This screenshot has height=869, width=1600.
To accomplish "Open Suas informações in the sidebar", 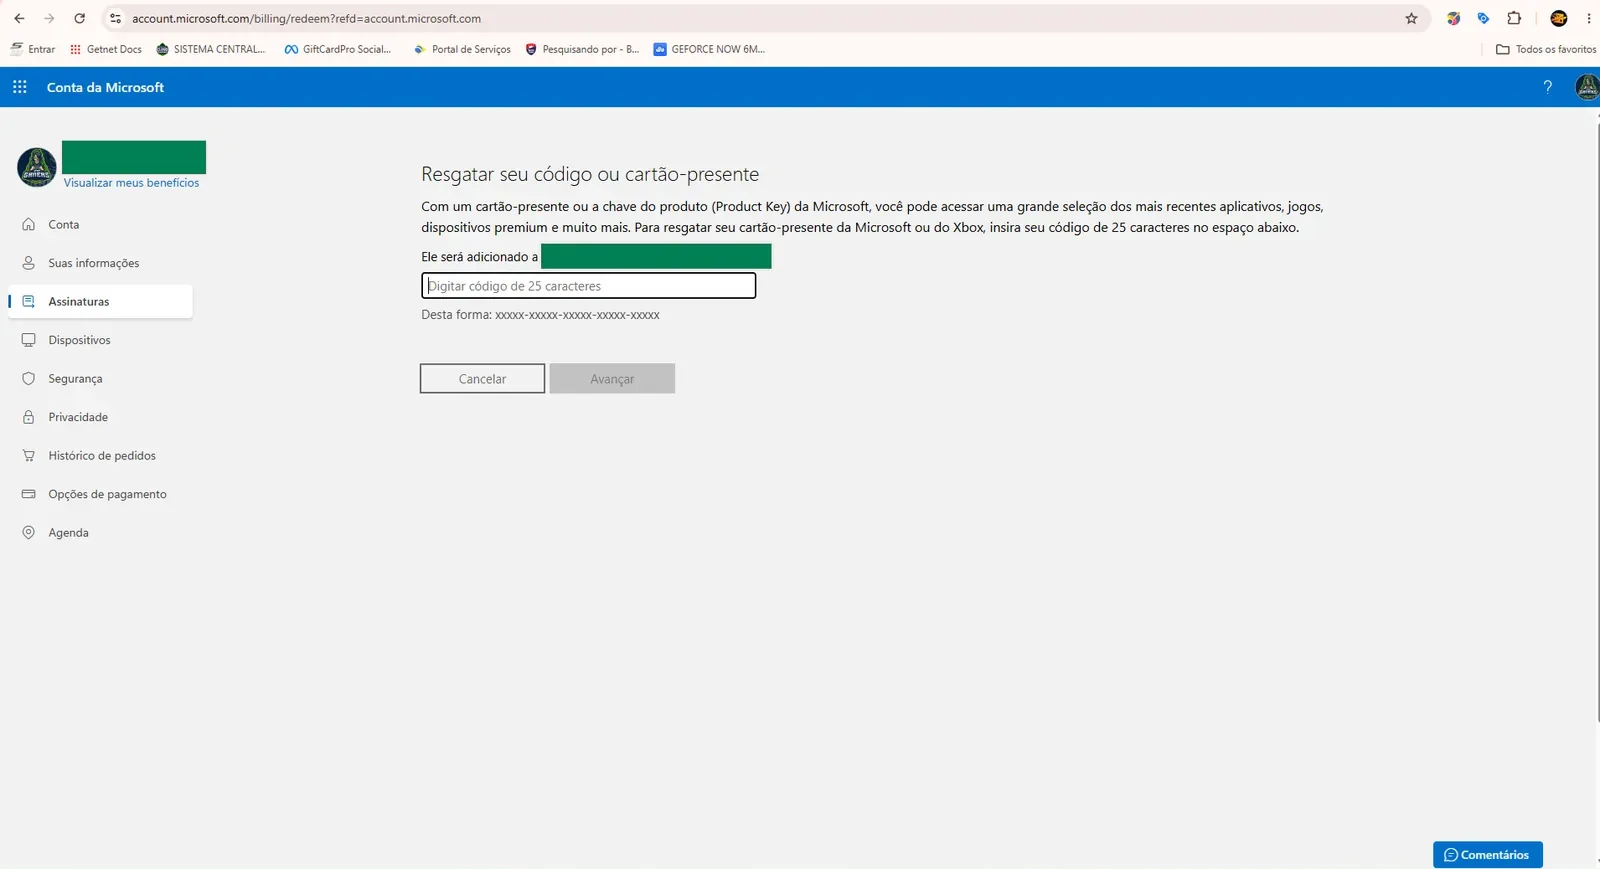I will [100, 263].
